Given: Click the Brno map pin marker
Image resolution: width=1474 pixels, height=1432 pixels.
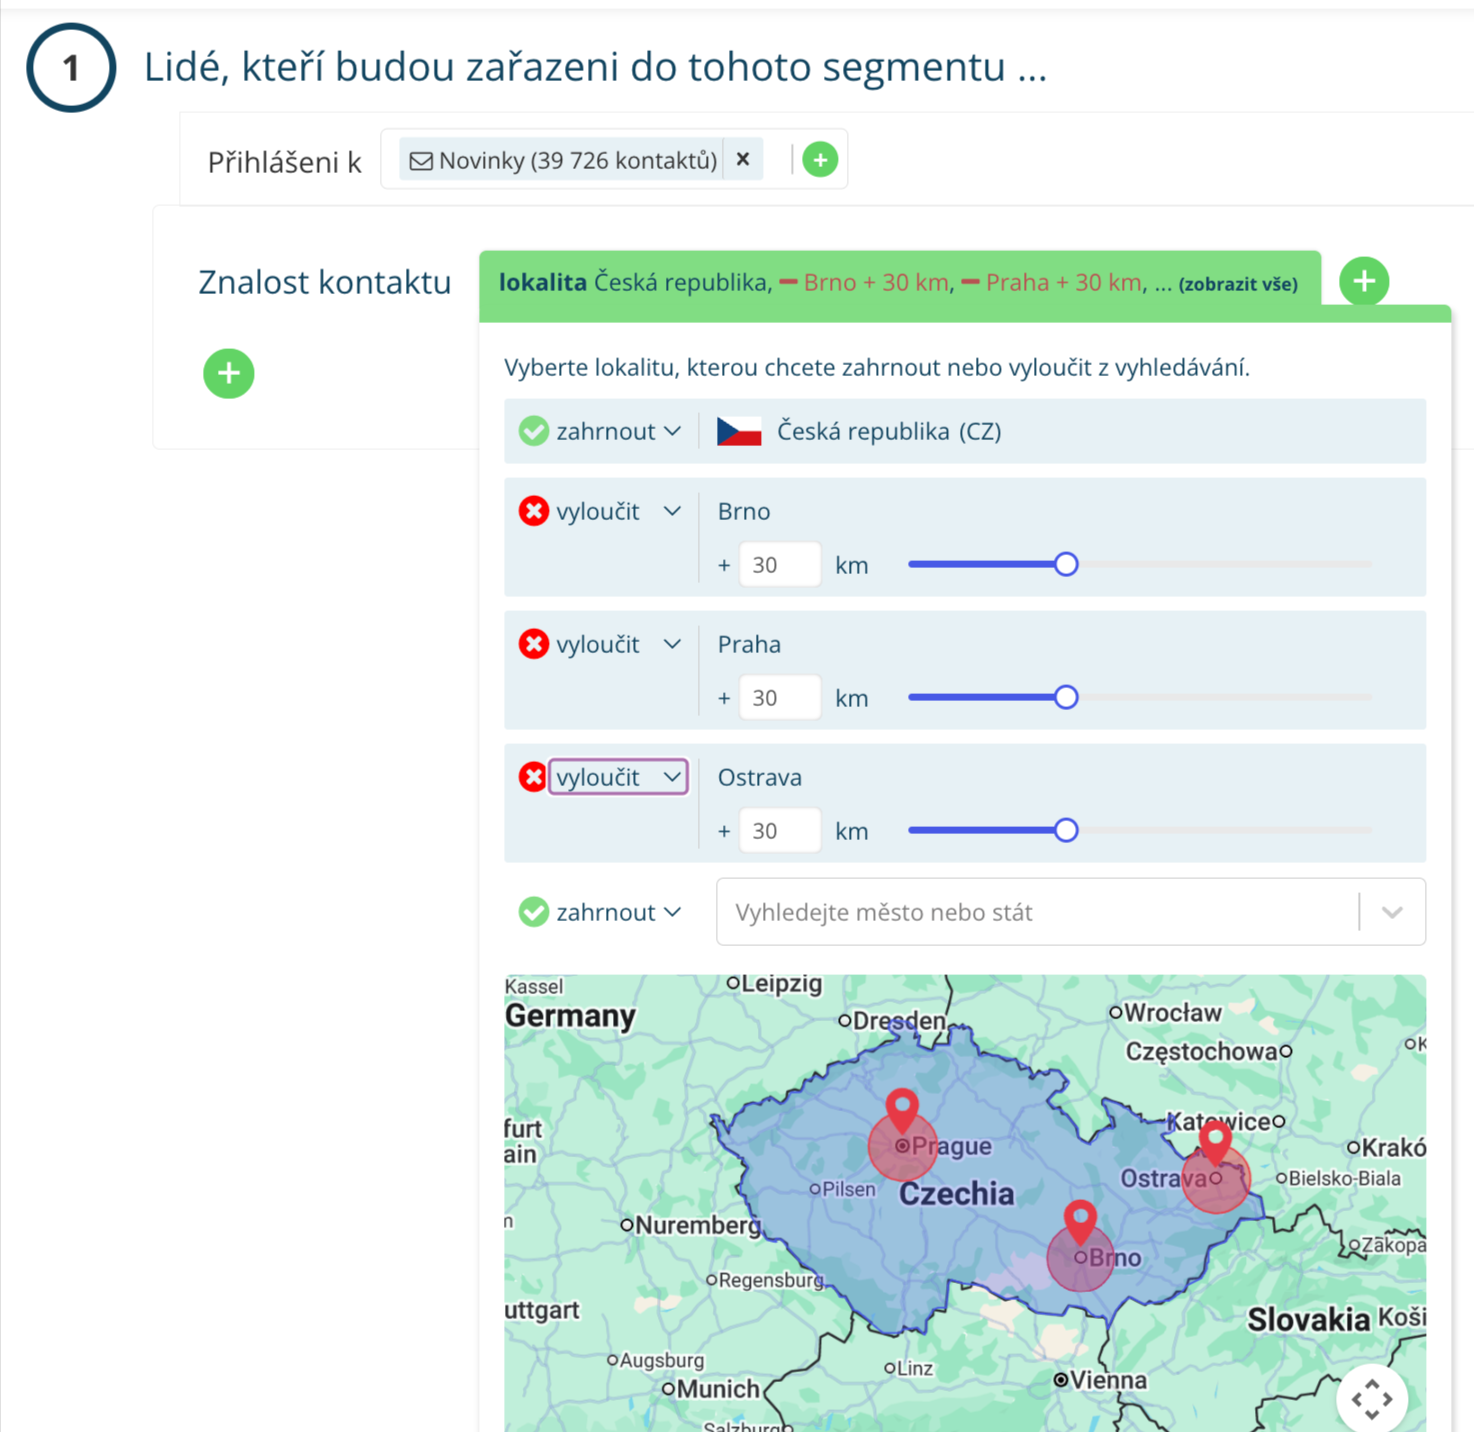Looking at the screenshot, I should [1080, 1220].
